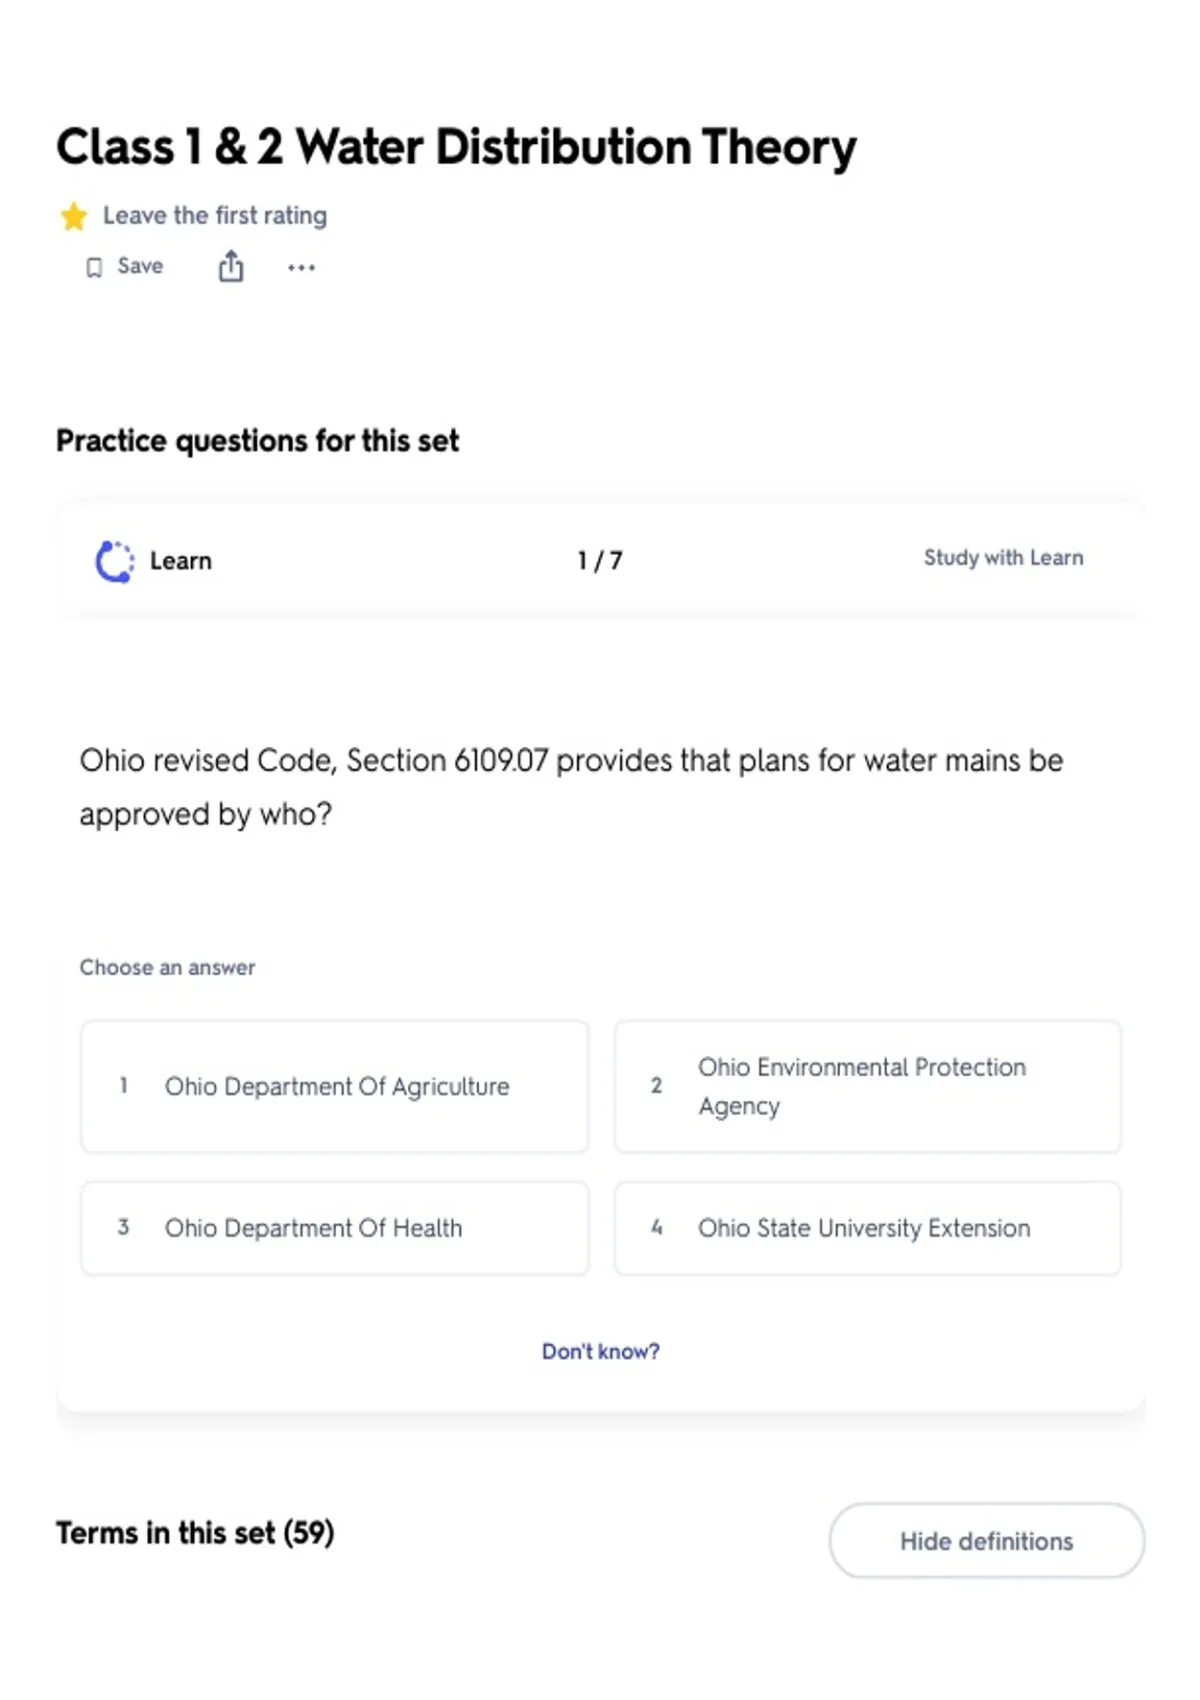This screenshot has width=1200, height=1700.
Task: Click the Learn circular logo icon
Action: click(114, 561)
